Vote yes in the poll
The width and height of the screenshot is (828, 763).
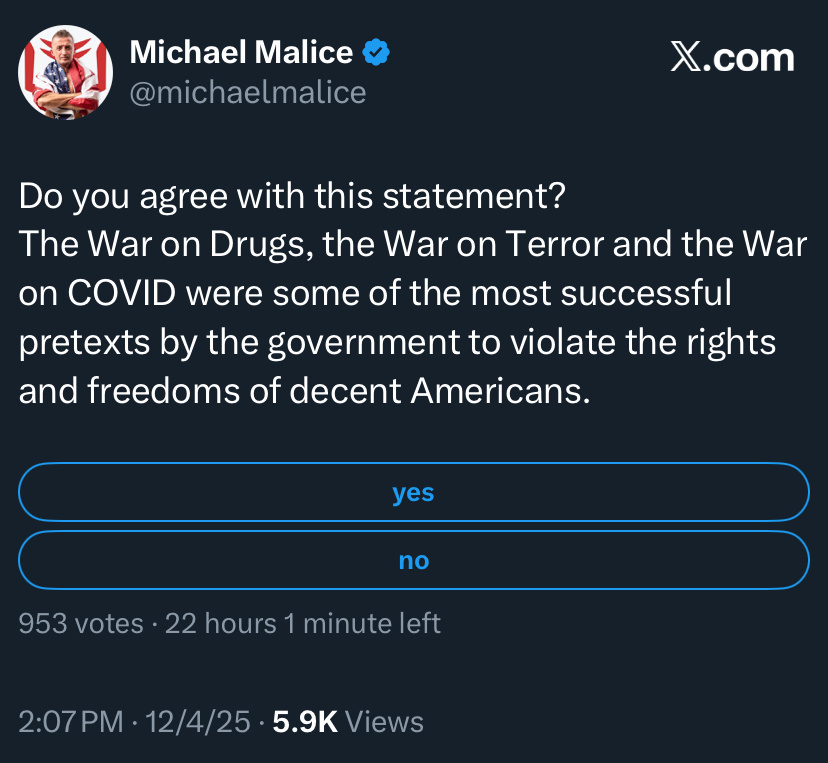click(413, 492)
